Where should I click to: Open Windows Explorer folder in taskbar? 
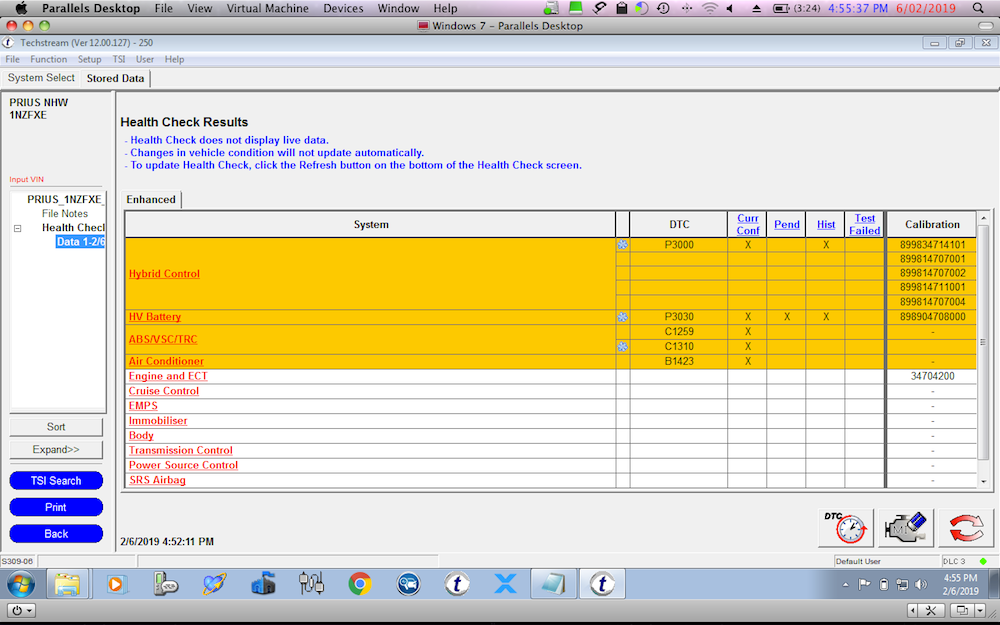tap(67, 584)
